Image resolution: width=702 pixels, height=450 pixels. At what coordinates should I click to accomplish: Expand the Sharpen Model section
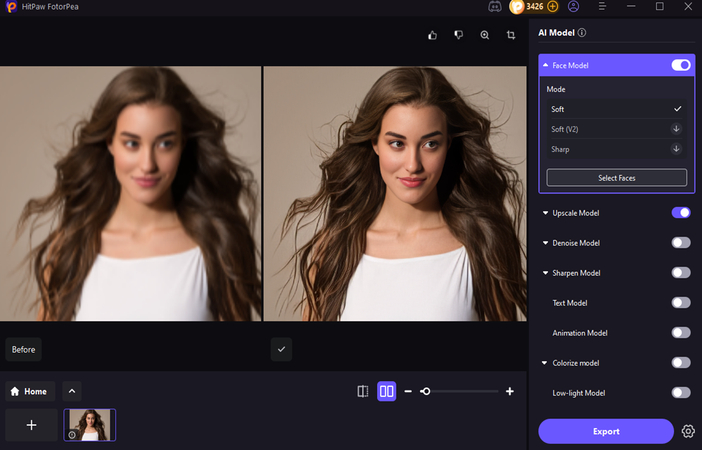click(x=545, y=273)
